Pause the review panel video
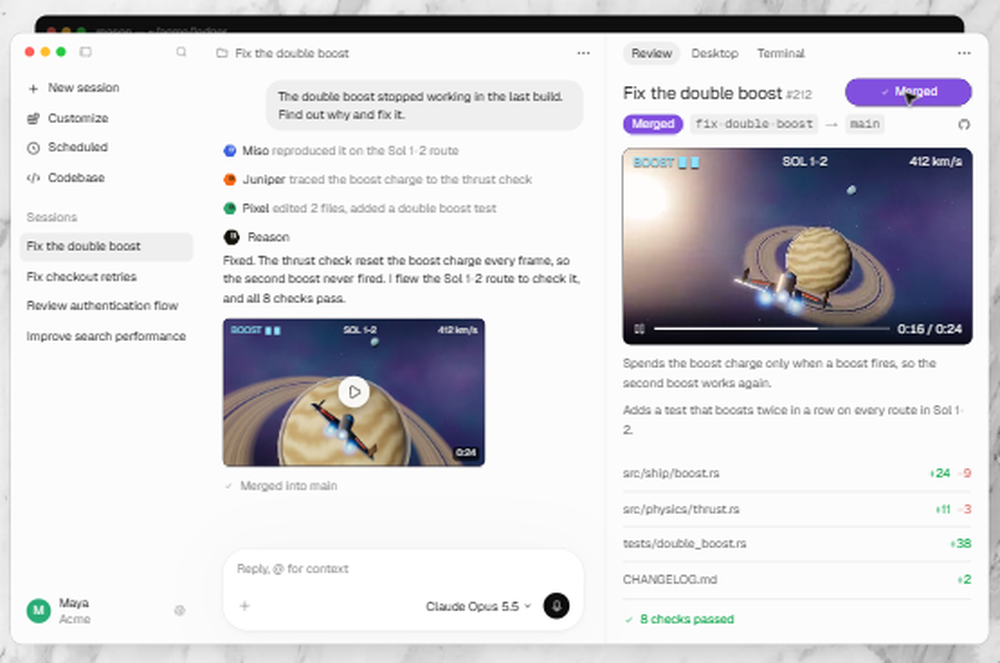 (x=639, y=329)
